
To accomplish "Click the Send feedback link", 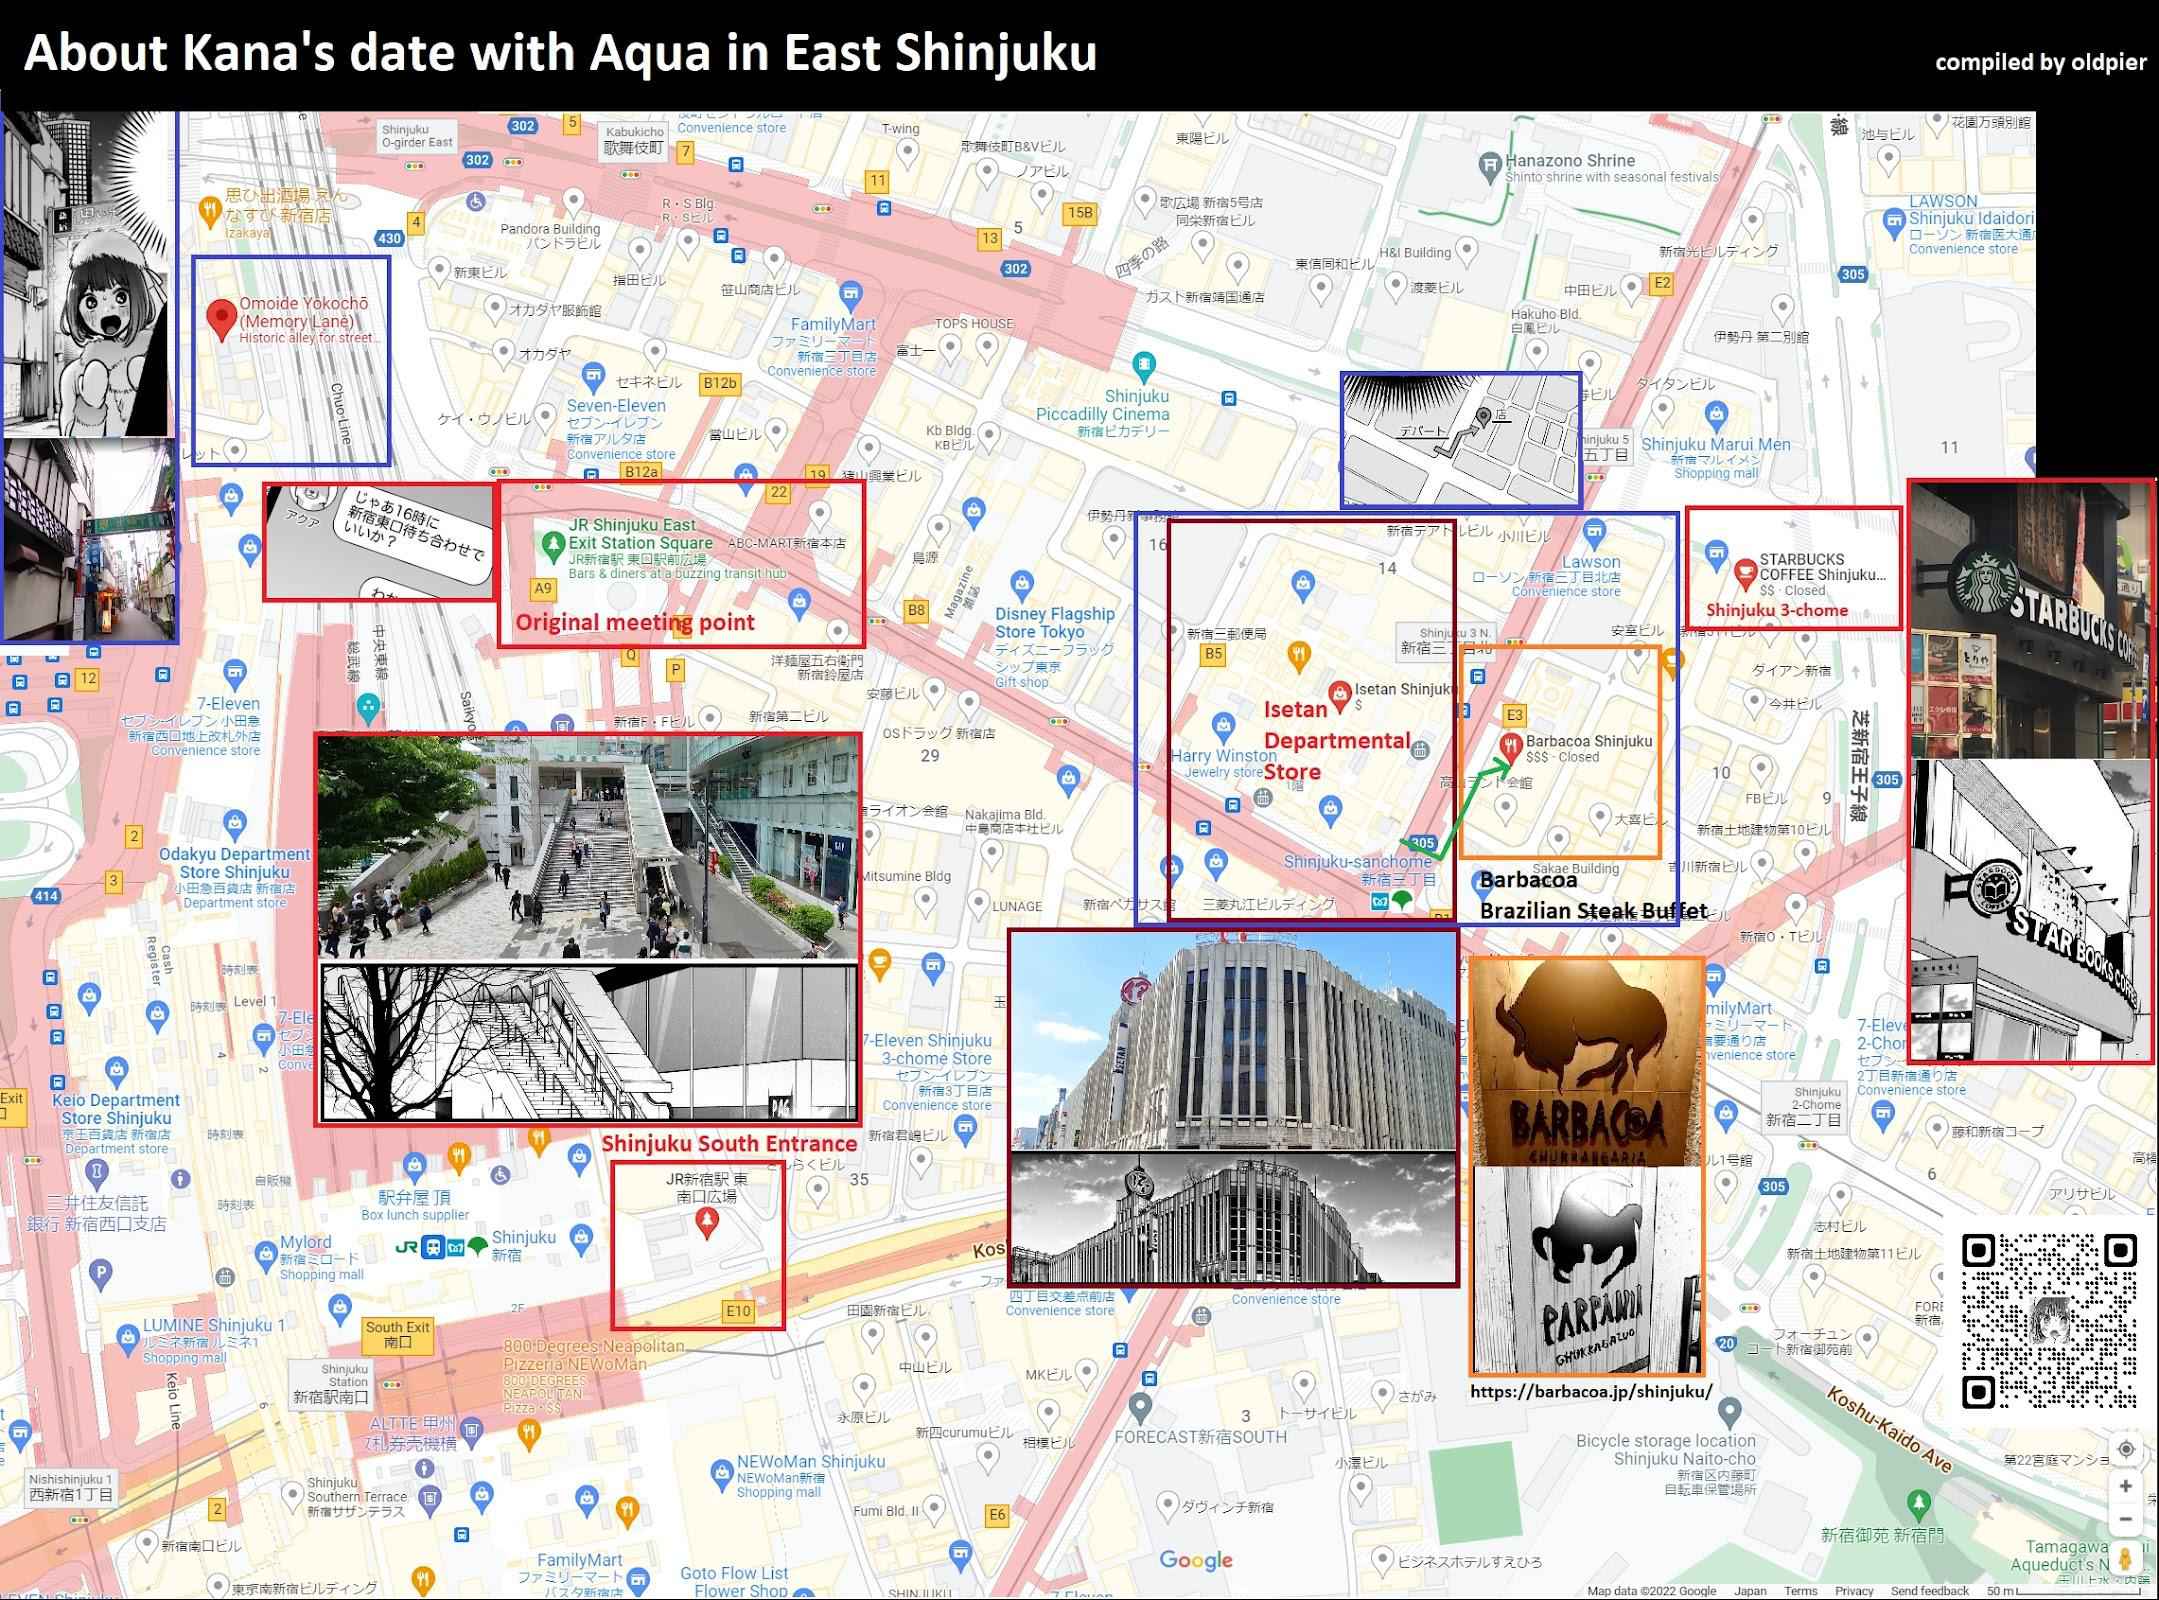I will pos(1929,1590).
